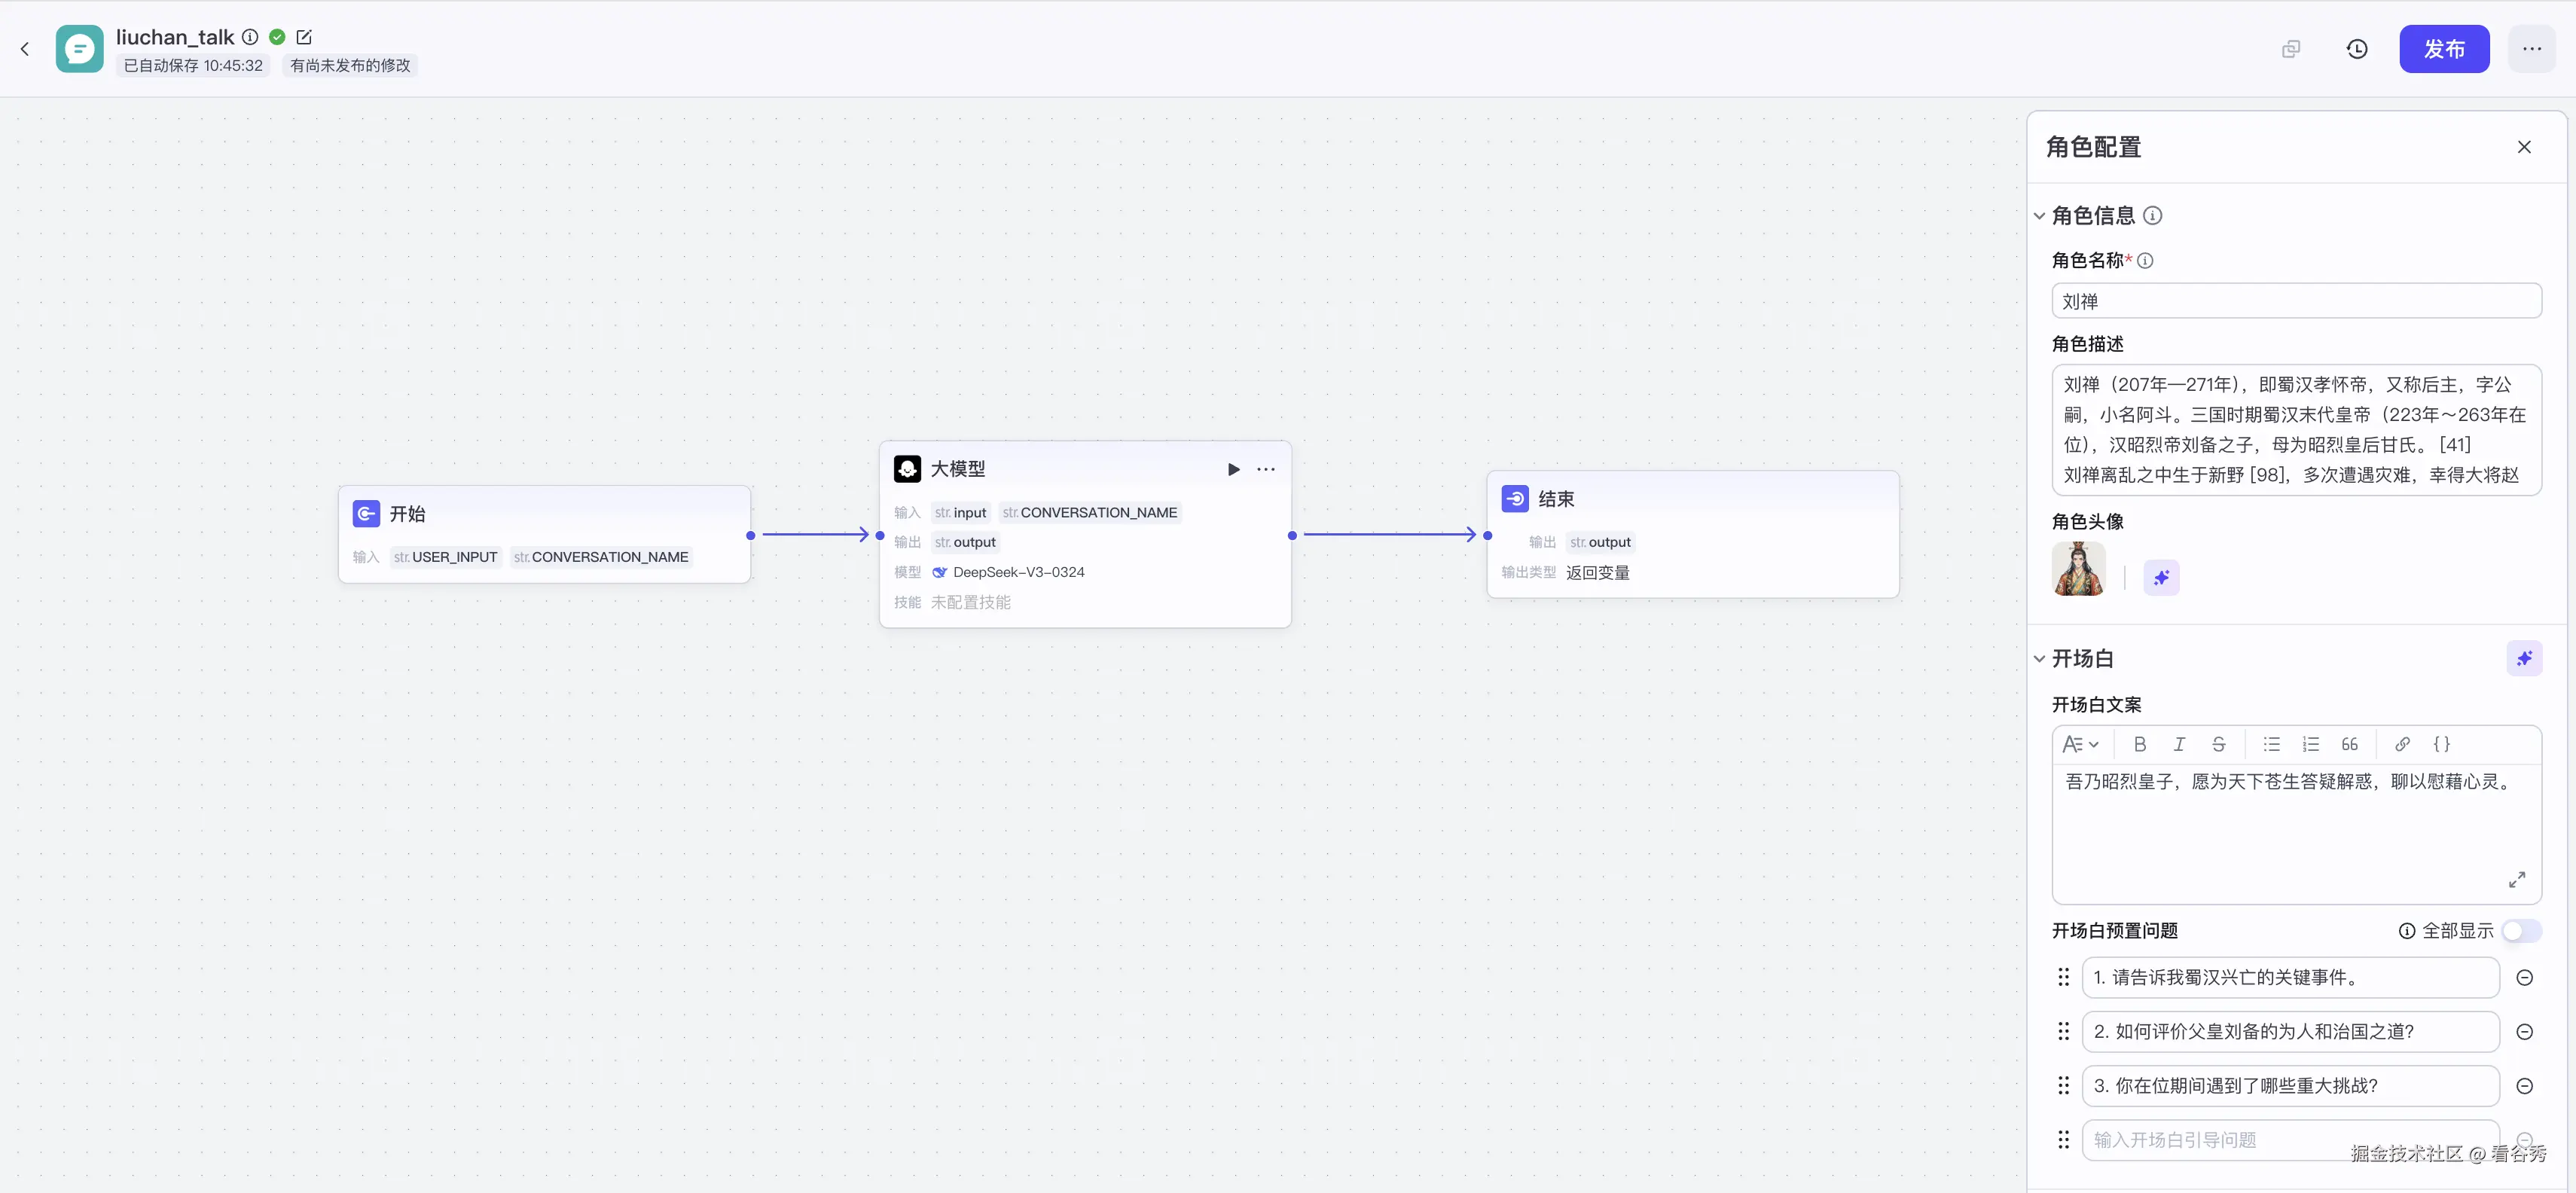Screen dimensions: 2576x1193
Task: Run the 大模型 node with play icon
Action: coord(1233,469)
